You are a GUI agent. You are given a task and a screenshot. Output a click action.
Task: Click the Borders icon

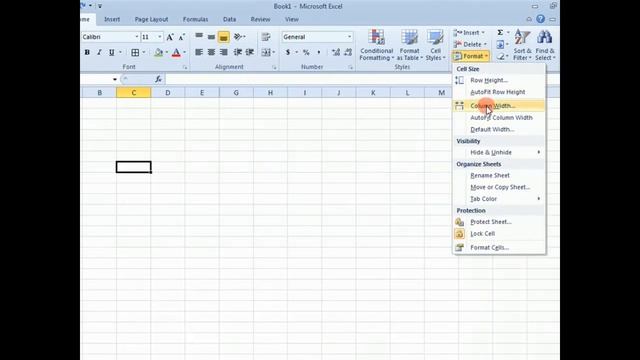(135, 52)
